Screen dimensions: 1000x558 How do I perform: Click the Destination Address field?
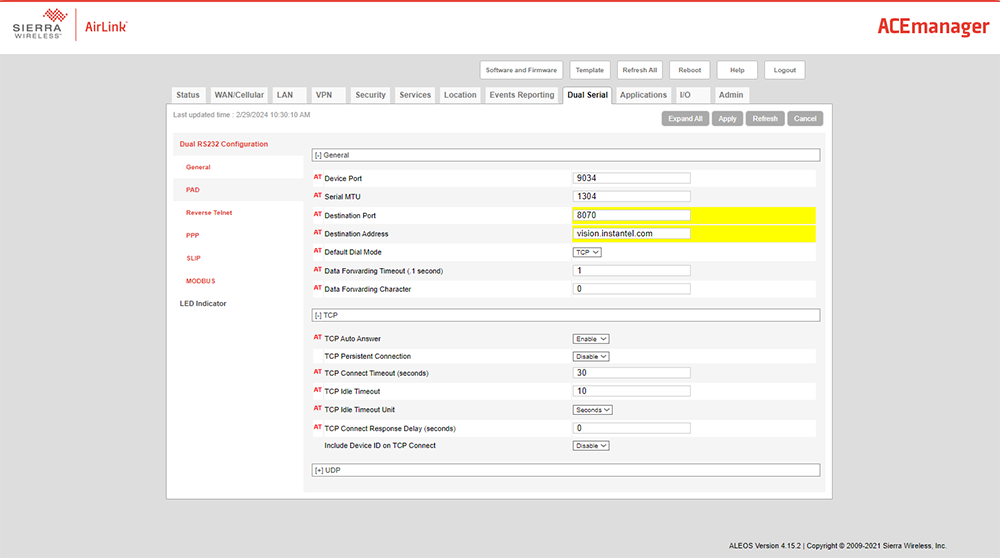(631, 233)
